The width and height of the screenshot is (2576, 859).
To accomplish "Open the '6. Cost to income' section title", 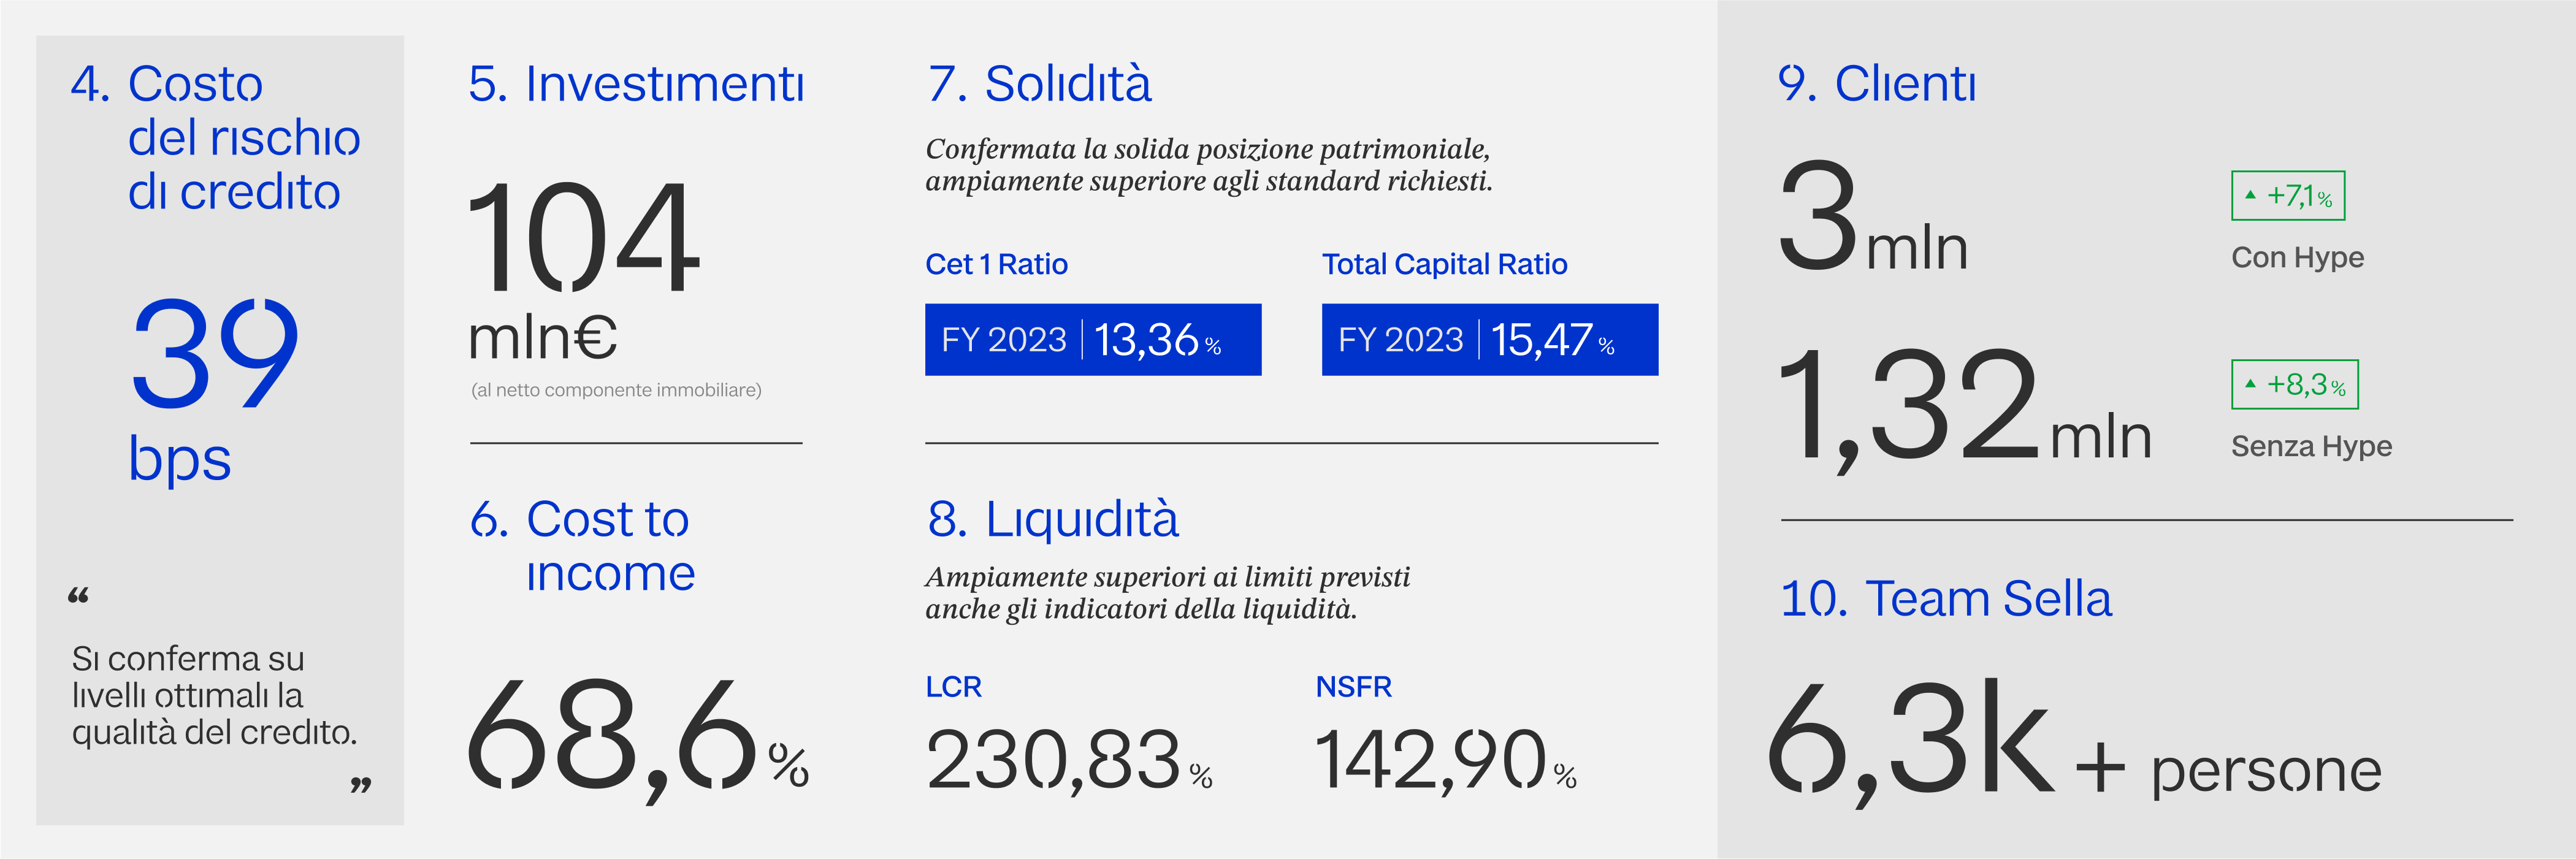I will click(581, 546).
